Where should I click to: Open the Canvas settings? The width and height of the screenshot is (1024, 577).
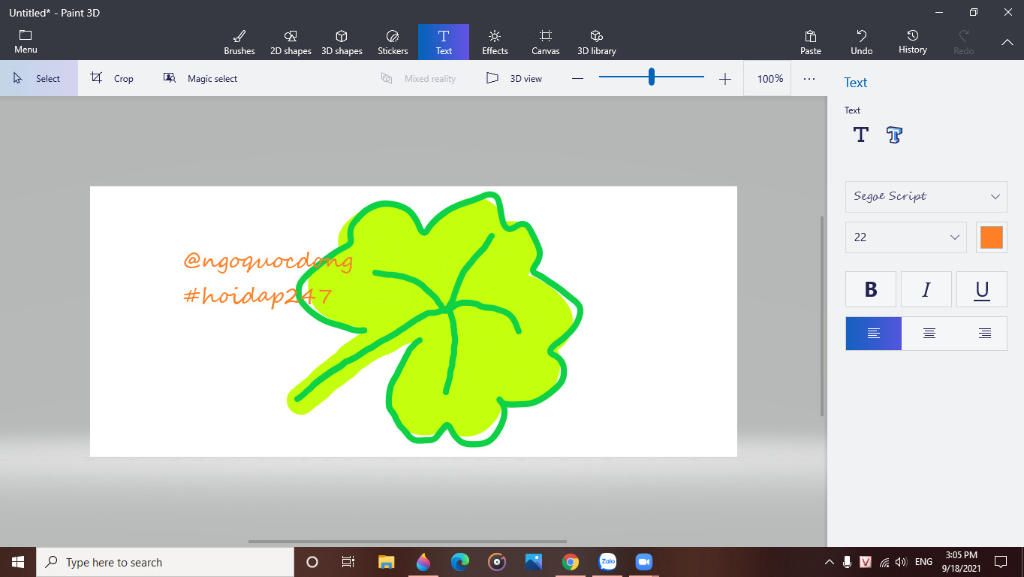(545, 42)
